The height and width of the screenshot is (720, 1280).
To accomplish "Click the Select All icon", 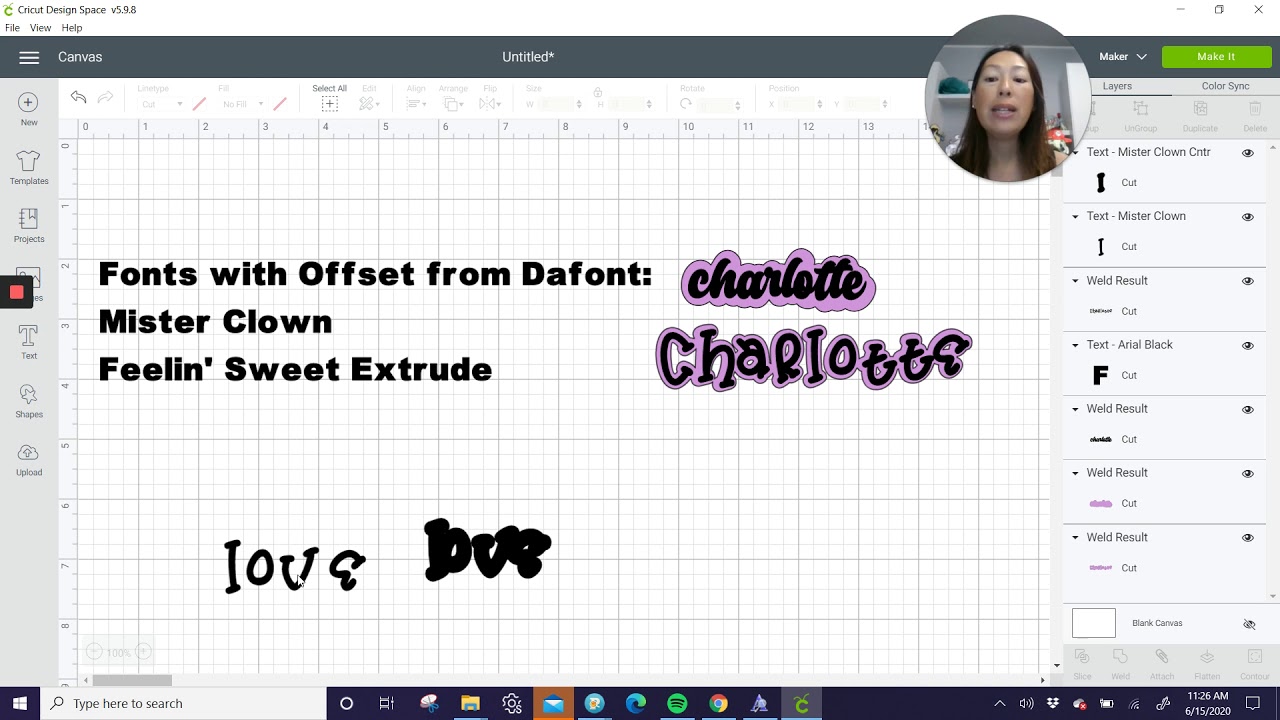I will [x=329, y=104].
